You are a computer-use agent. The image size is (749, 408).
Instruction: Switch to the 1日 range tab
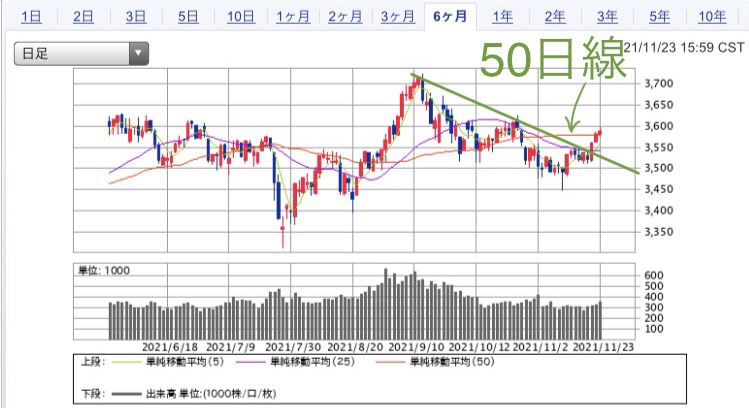tap(31, 17)
